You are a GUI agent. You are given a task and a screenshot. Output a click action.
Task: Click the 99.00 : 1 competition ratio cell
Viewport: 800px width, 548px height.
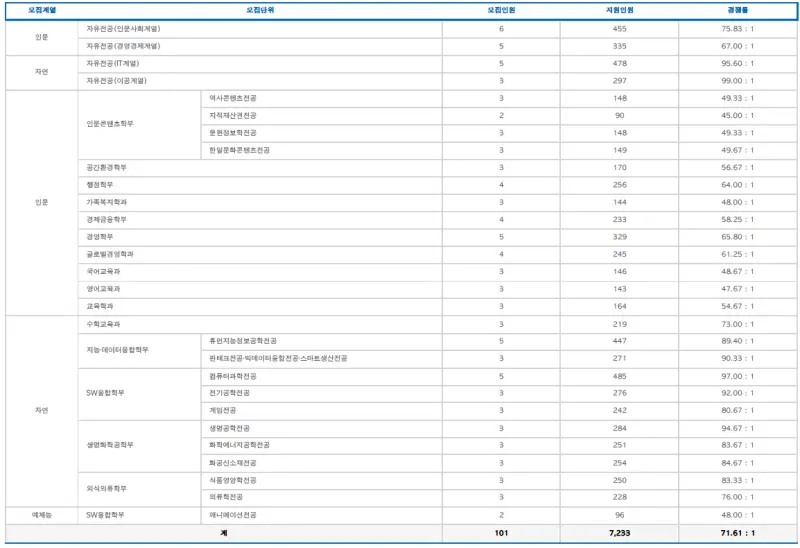click(x=738, y=81)
